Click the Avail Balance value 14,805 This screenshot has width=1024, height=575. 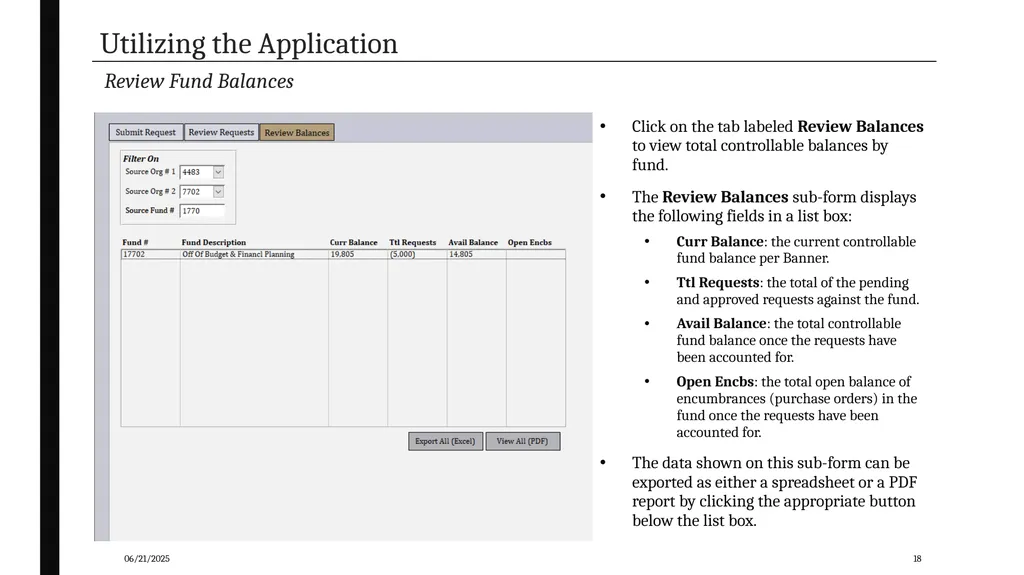[461, 254]
